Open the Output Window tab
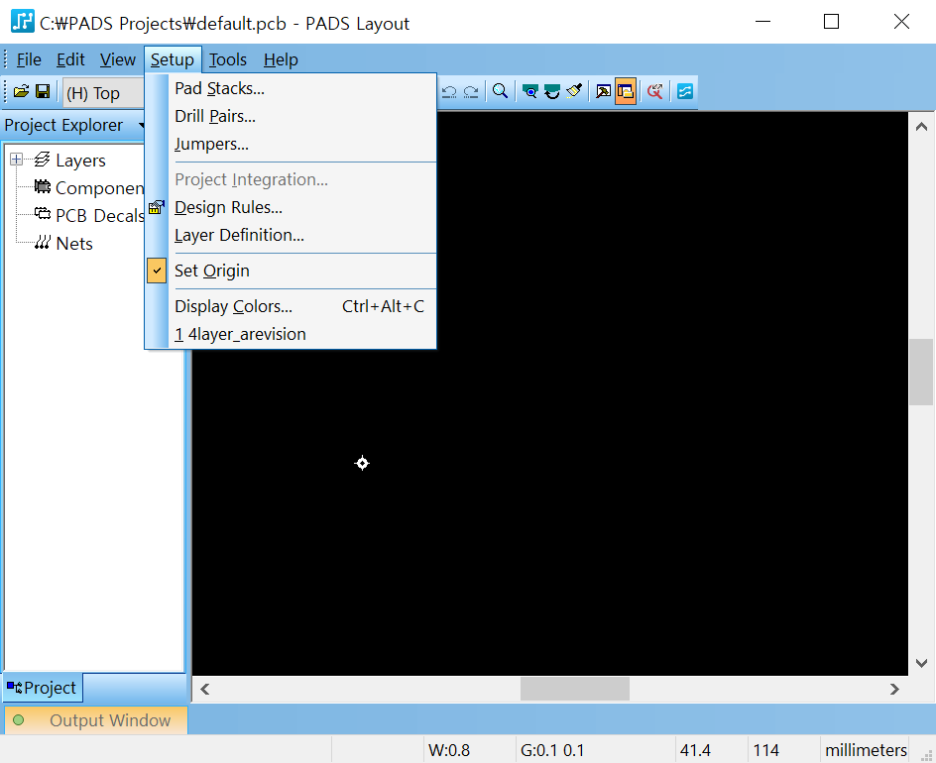The height and width of the screenshot is (763, 936). 96,720
